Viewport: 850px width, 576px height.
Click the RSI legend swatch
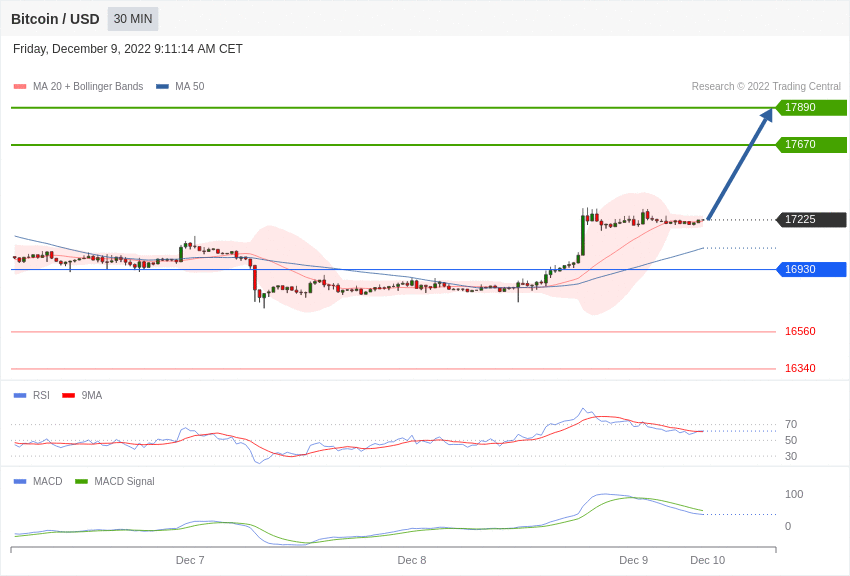(x=20, y=396)
